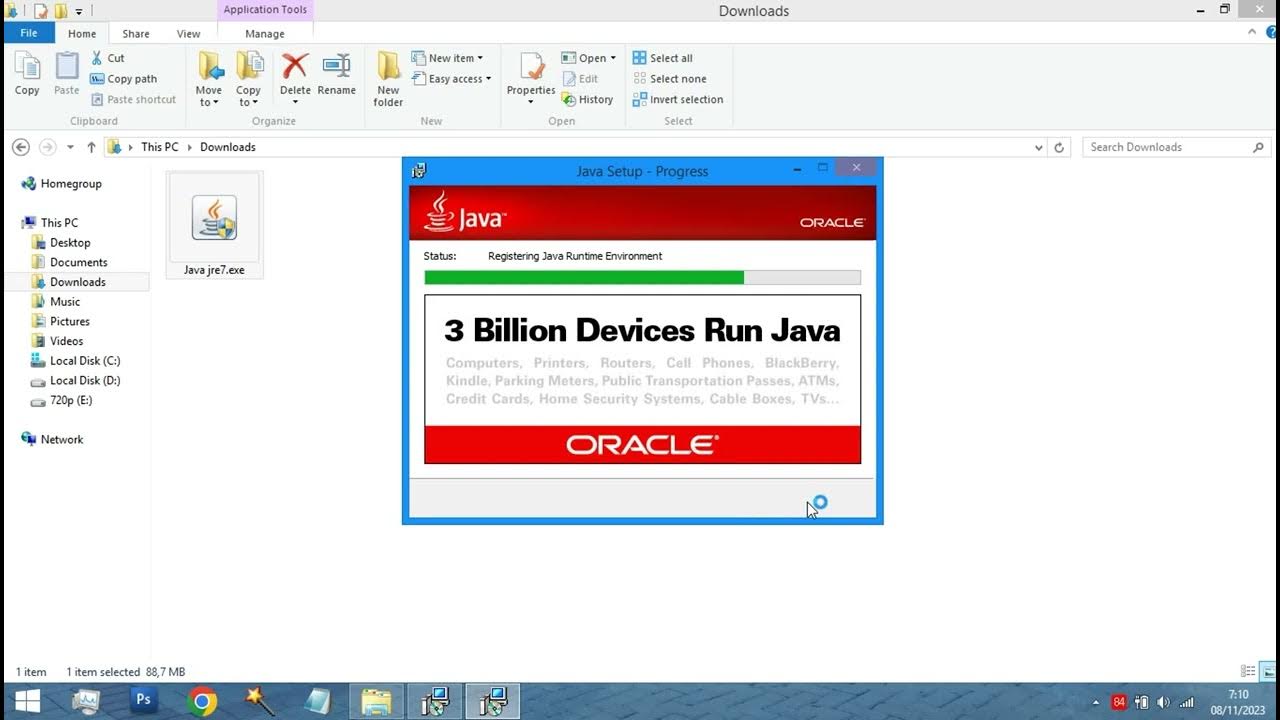Click the Search Downloads field

1177,147
